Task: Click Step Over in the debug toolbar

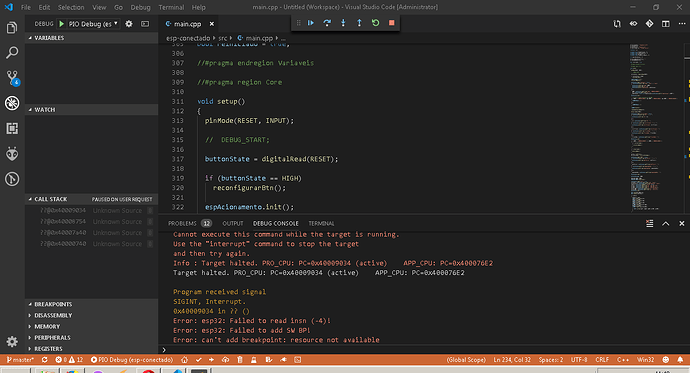Action: tap(327, 23)
